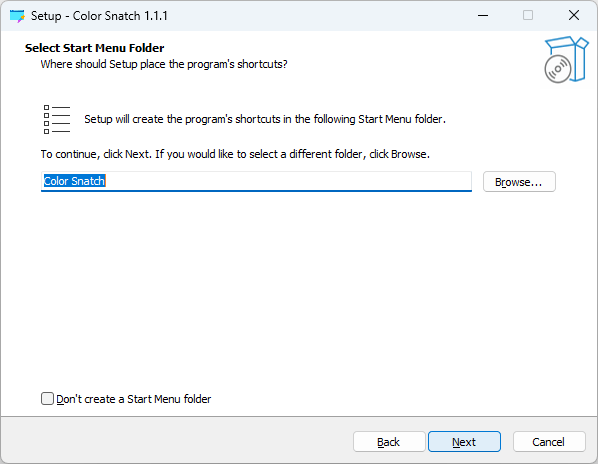
Task: Click the "Setup will create the program's shortcuts" message
Action: 265,119
